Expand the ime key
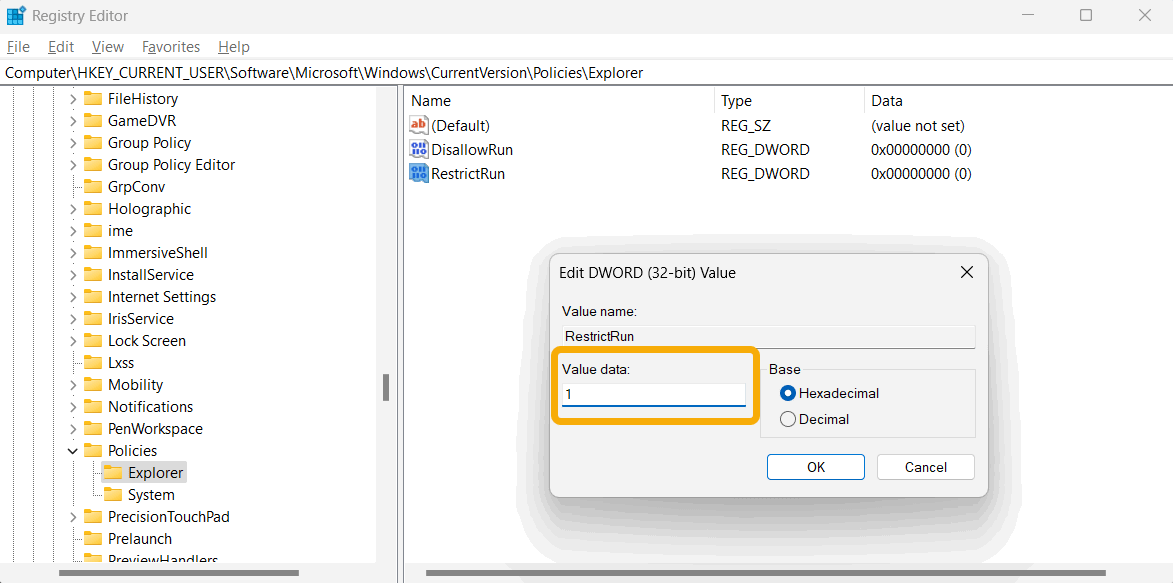The image size is (1173, 583). (x=73, y=231)
